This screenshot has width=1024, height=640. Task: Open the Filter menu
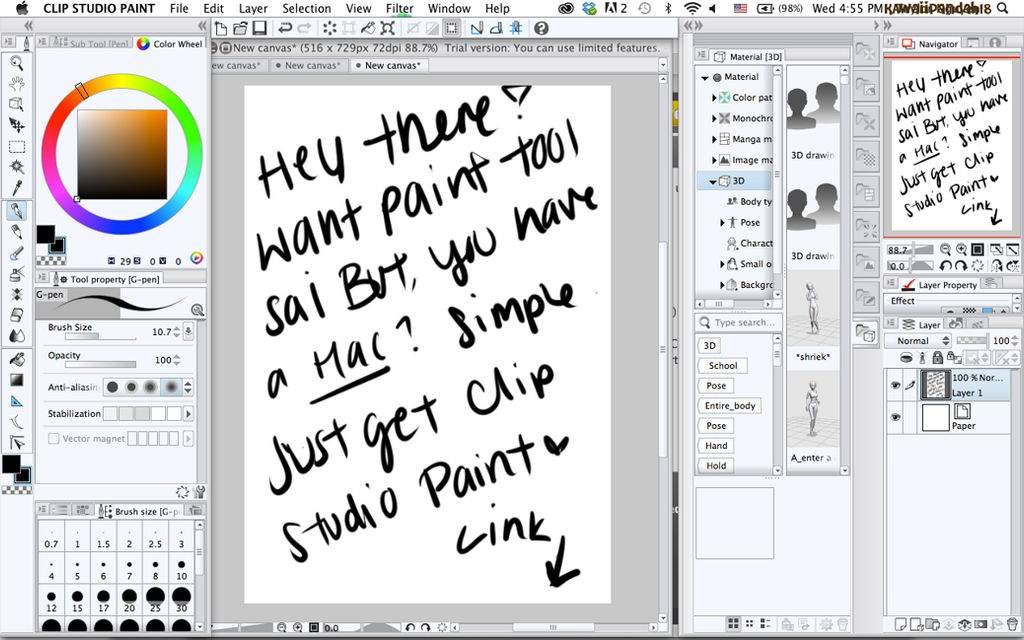399,8
